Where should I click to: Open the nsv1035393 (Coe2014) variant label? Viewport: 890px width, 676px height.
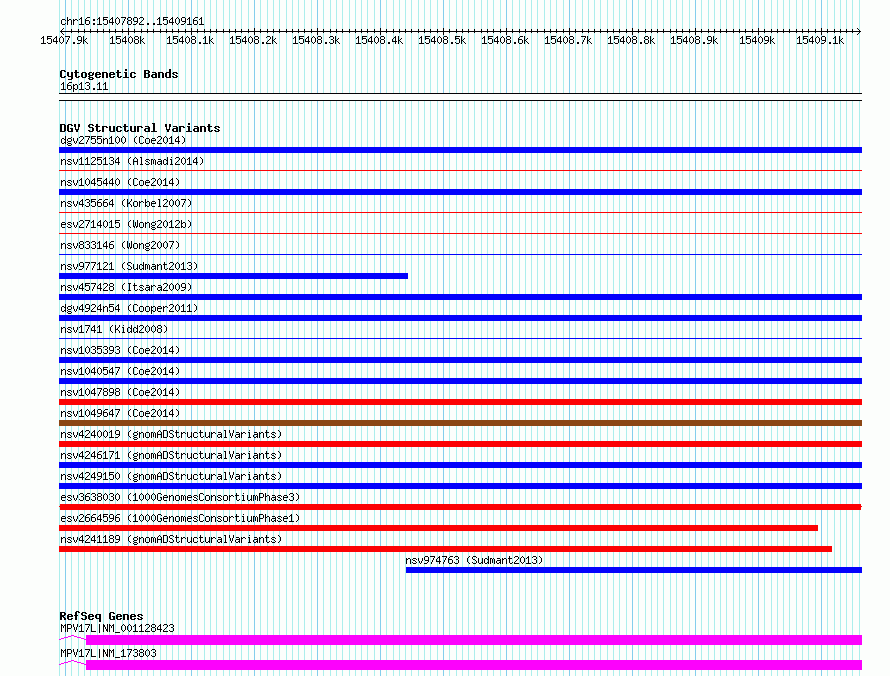point(120,350)
